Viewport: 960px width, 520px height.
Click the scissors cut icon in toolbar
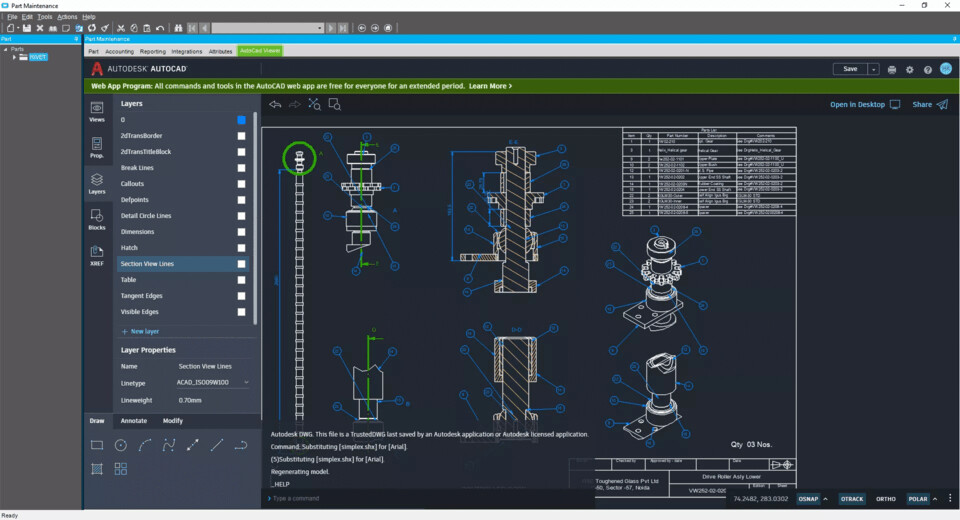pos(121,28)
